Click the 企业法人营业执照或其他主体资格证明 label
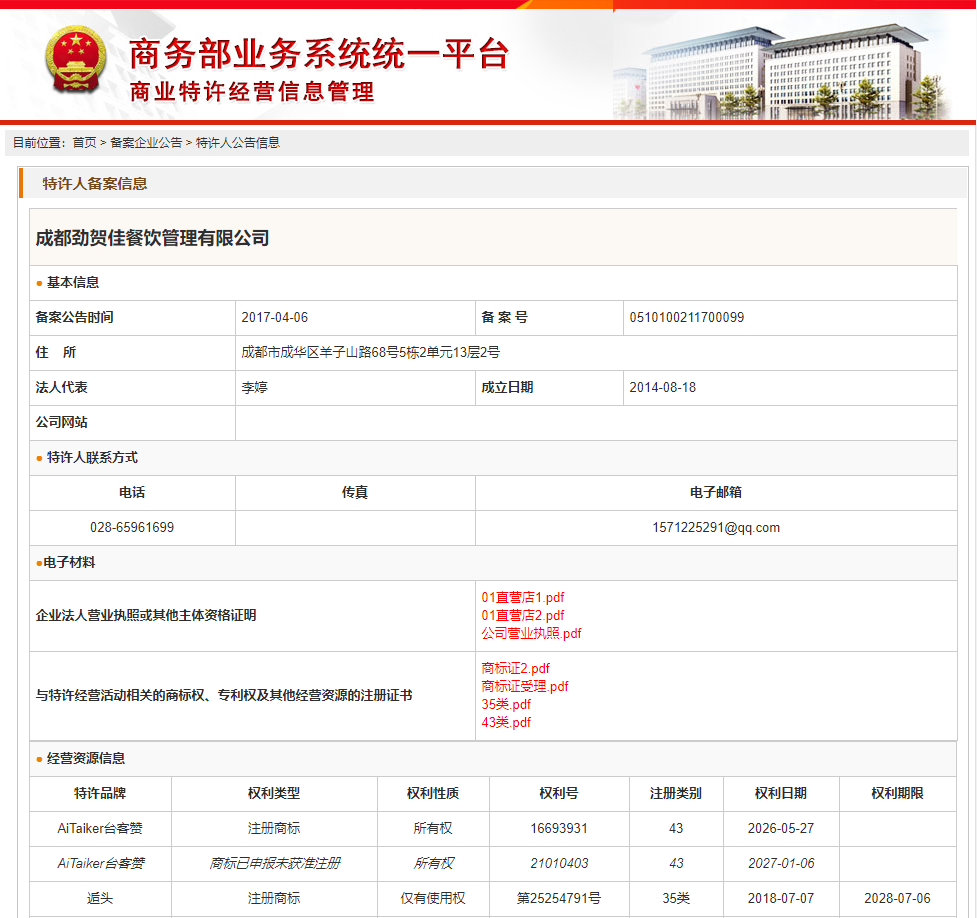This screenshot has width=977, height=918. (x=146, y=616)
